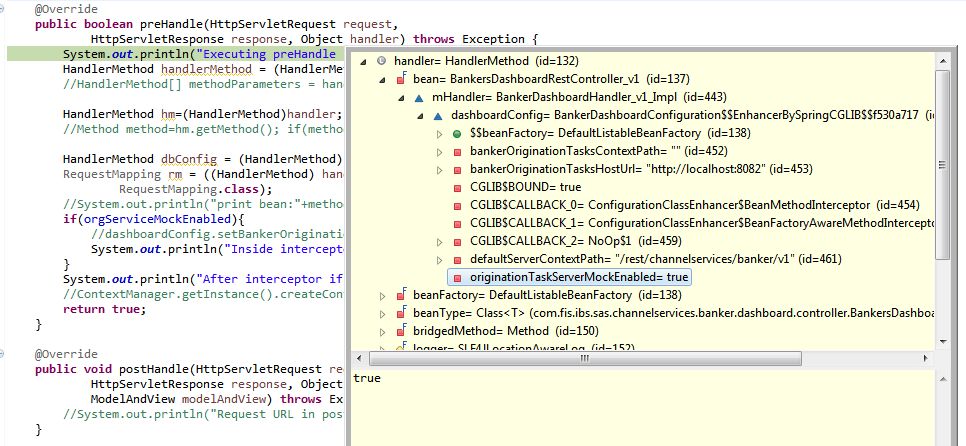Click the CGLIB$BOUND red square icon

[x=457, y=187]
